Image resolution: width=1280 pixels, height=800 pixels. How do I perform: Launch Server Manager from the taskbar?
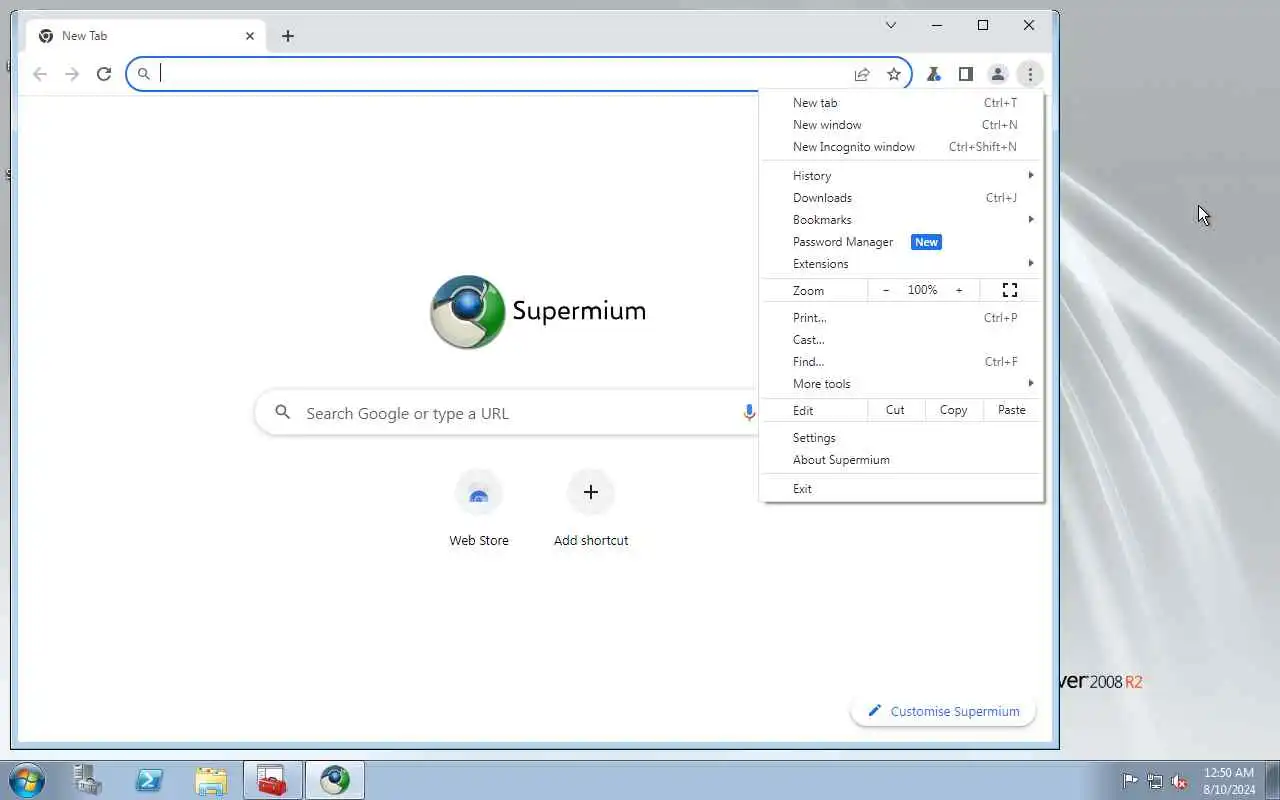pyautogui.click(x=88, y=780)
